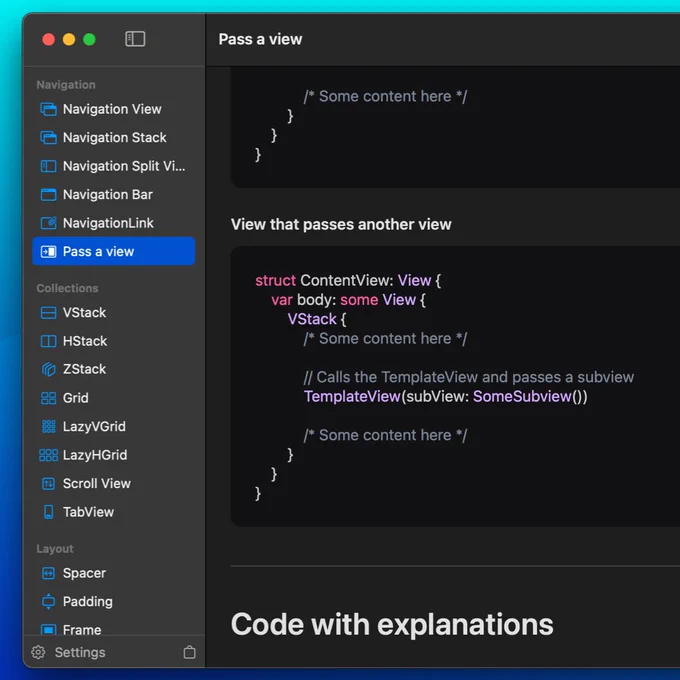Click the Navigation Bar icon
680x680 pixels.
(48, 195)
